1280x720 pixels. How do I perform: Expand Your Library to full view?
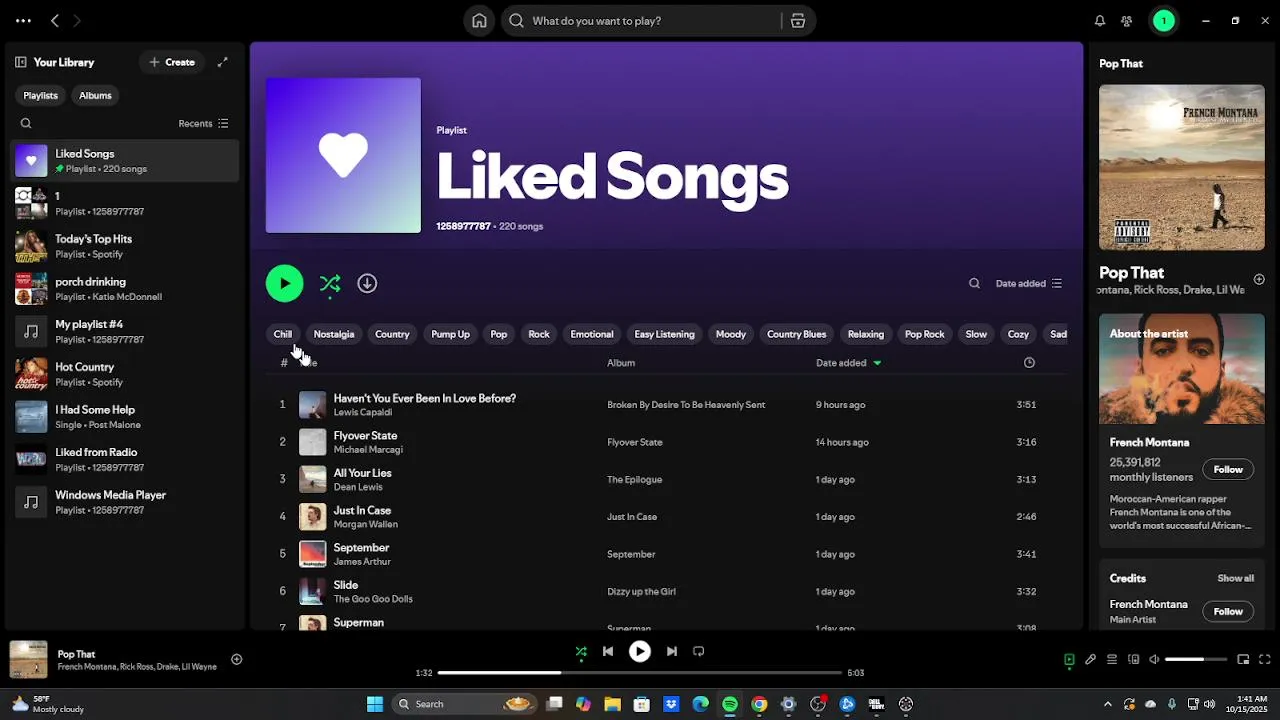point(223,62)
